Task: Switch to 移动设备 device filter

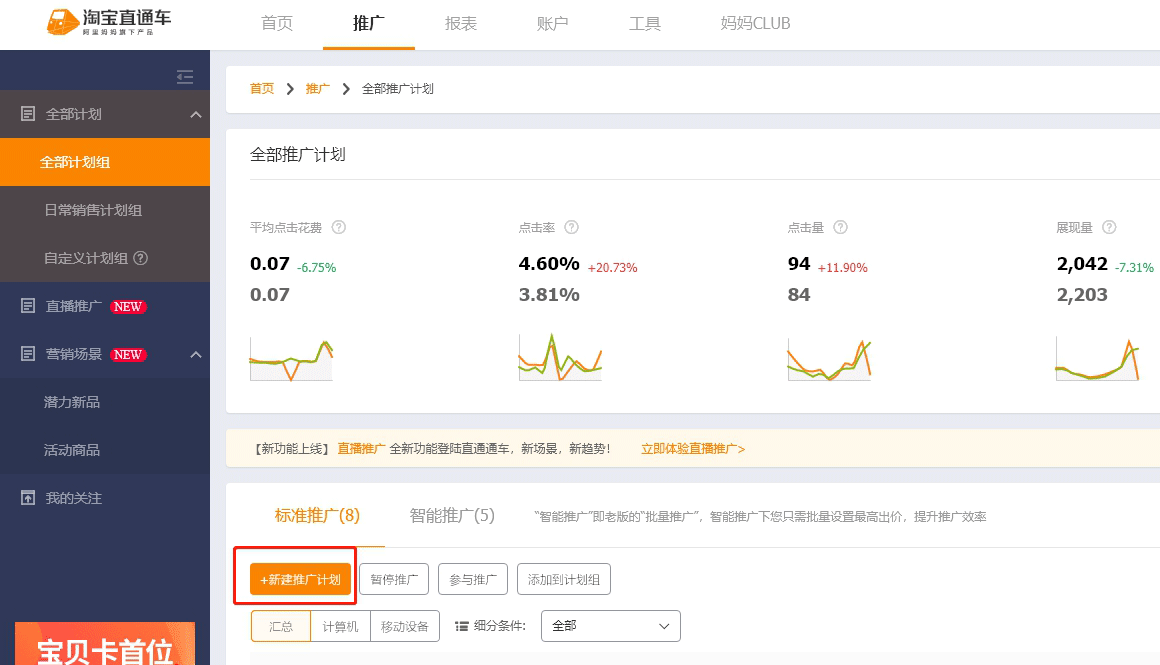Action: pos(405,626)
